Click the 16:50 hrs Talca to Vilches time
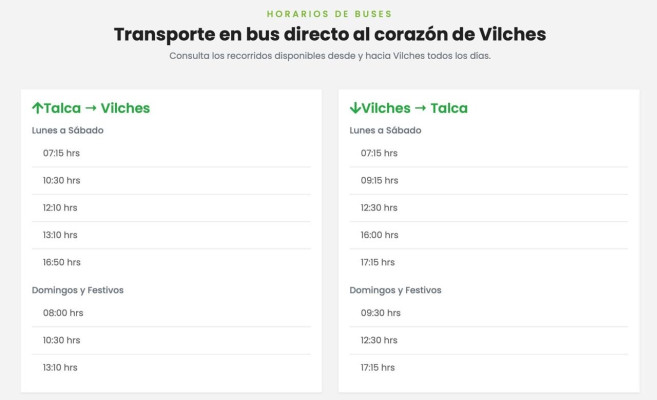This screenshot has width=657, height=400. 171,262
